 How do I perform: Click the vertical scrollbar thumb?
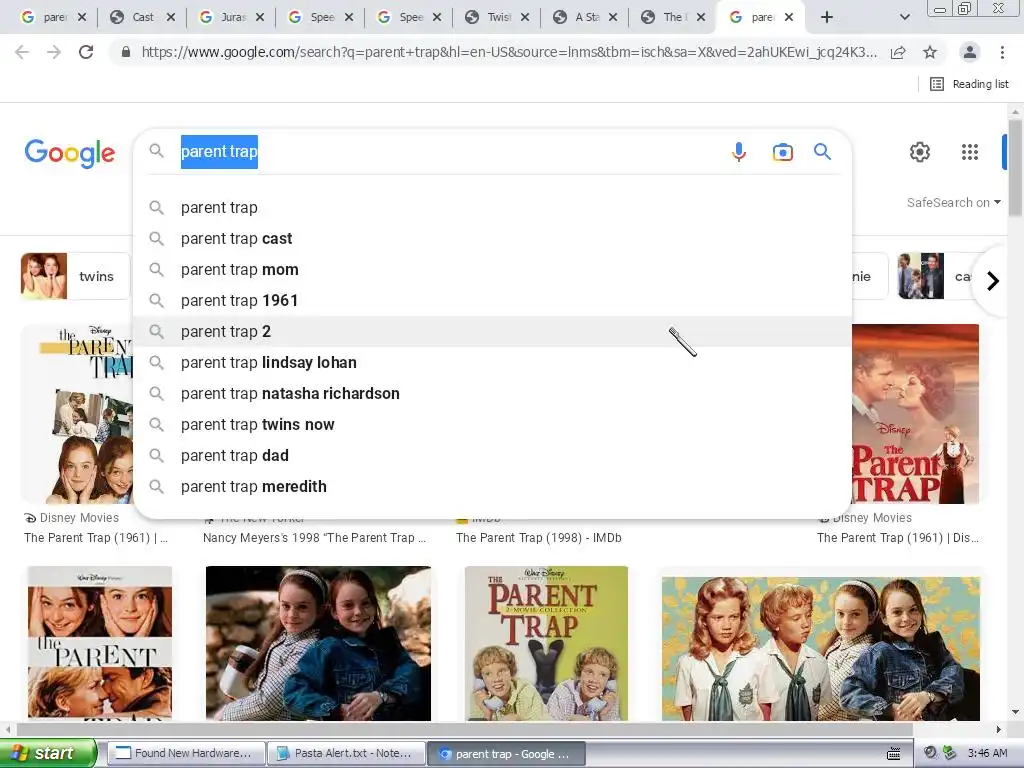1015,168
